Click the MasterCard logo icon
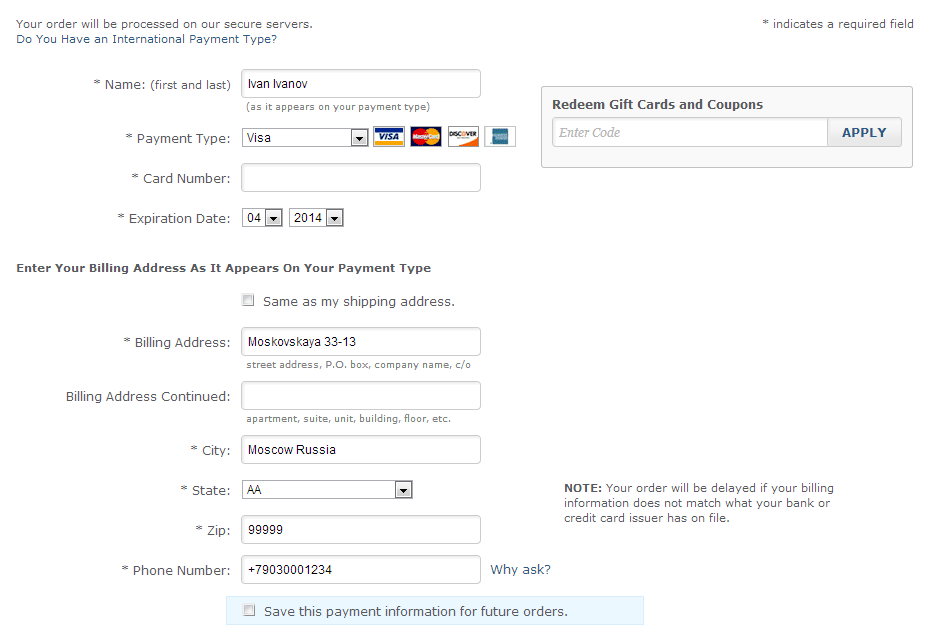The image size is (941, 633). coord(426,137)
